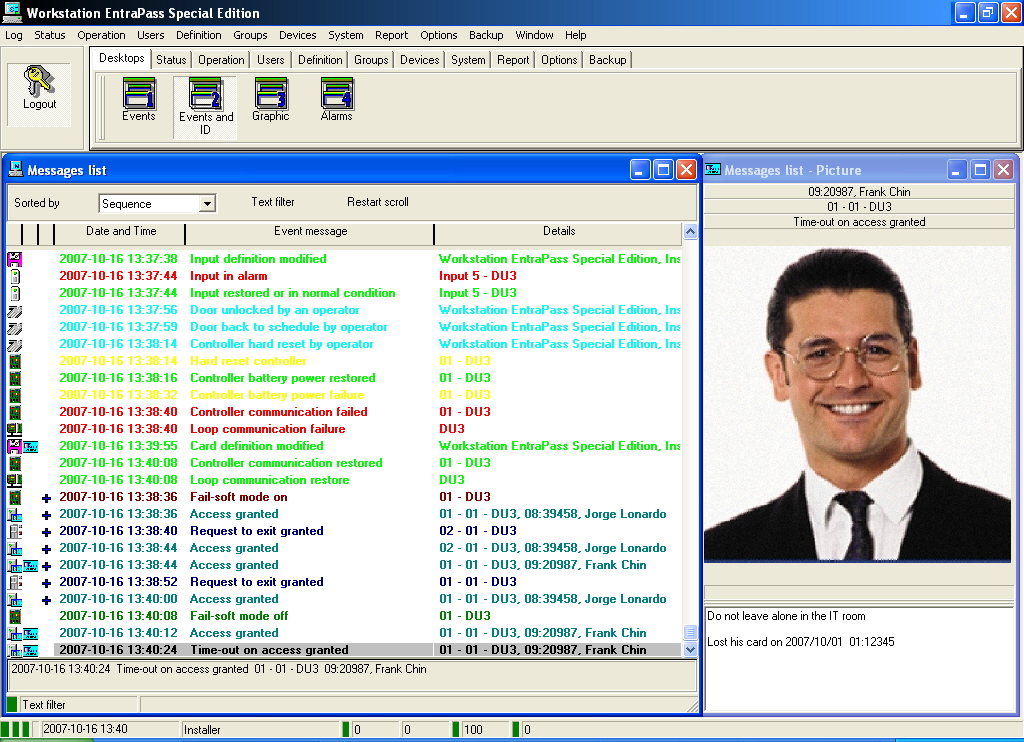
Task: Click details of 13:40:00 Access granted row
Action: (552, 599)
